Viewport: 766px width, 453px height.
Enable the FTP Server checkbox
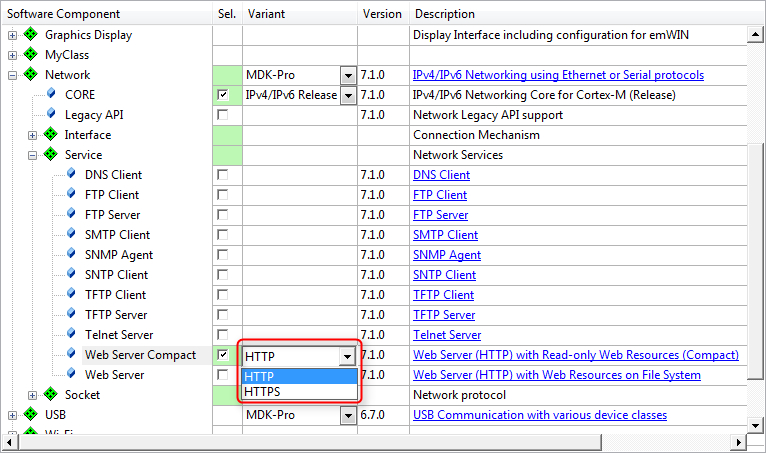(x=222, y=215)
